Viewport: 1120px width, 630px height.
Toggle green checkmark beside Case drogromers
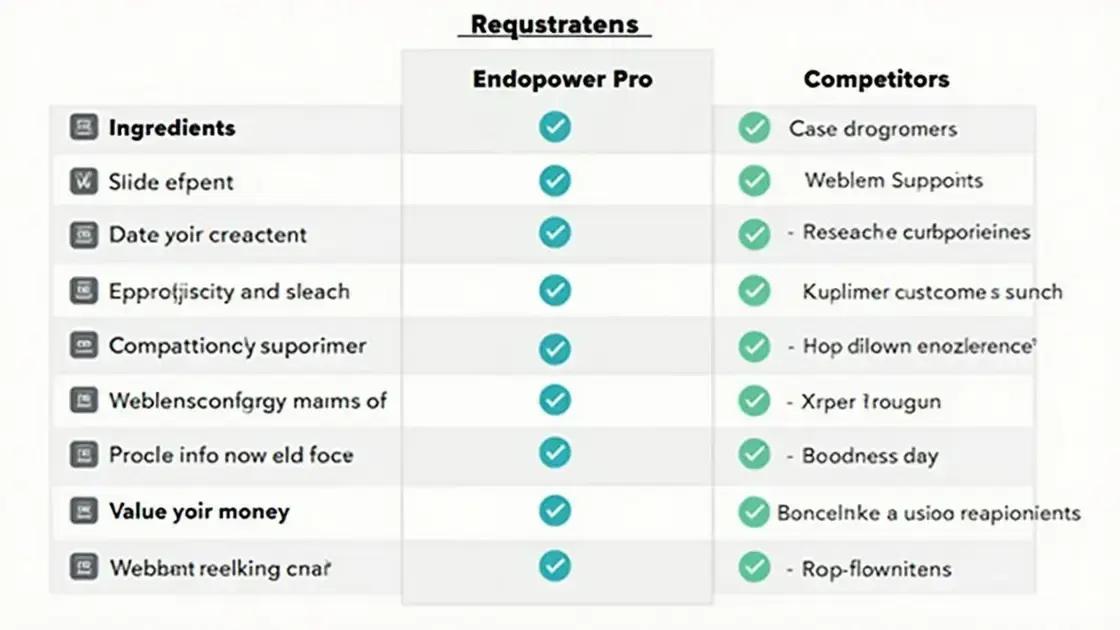[x=754, y=128]
